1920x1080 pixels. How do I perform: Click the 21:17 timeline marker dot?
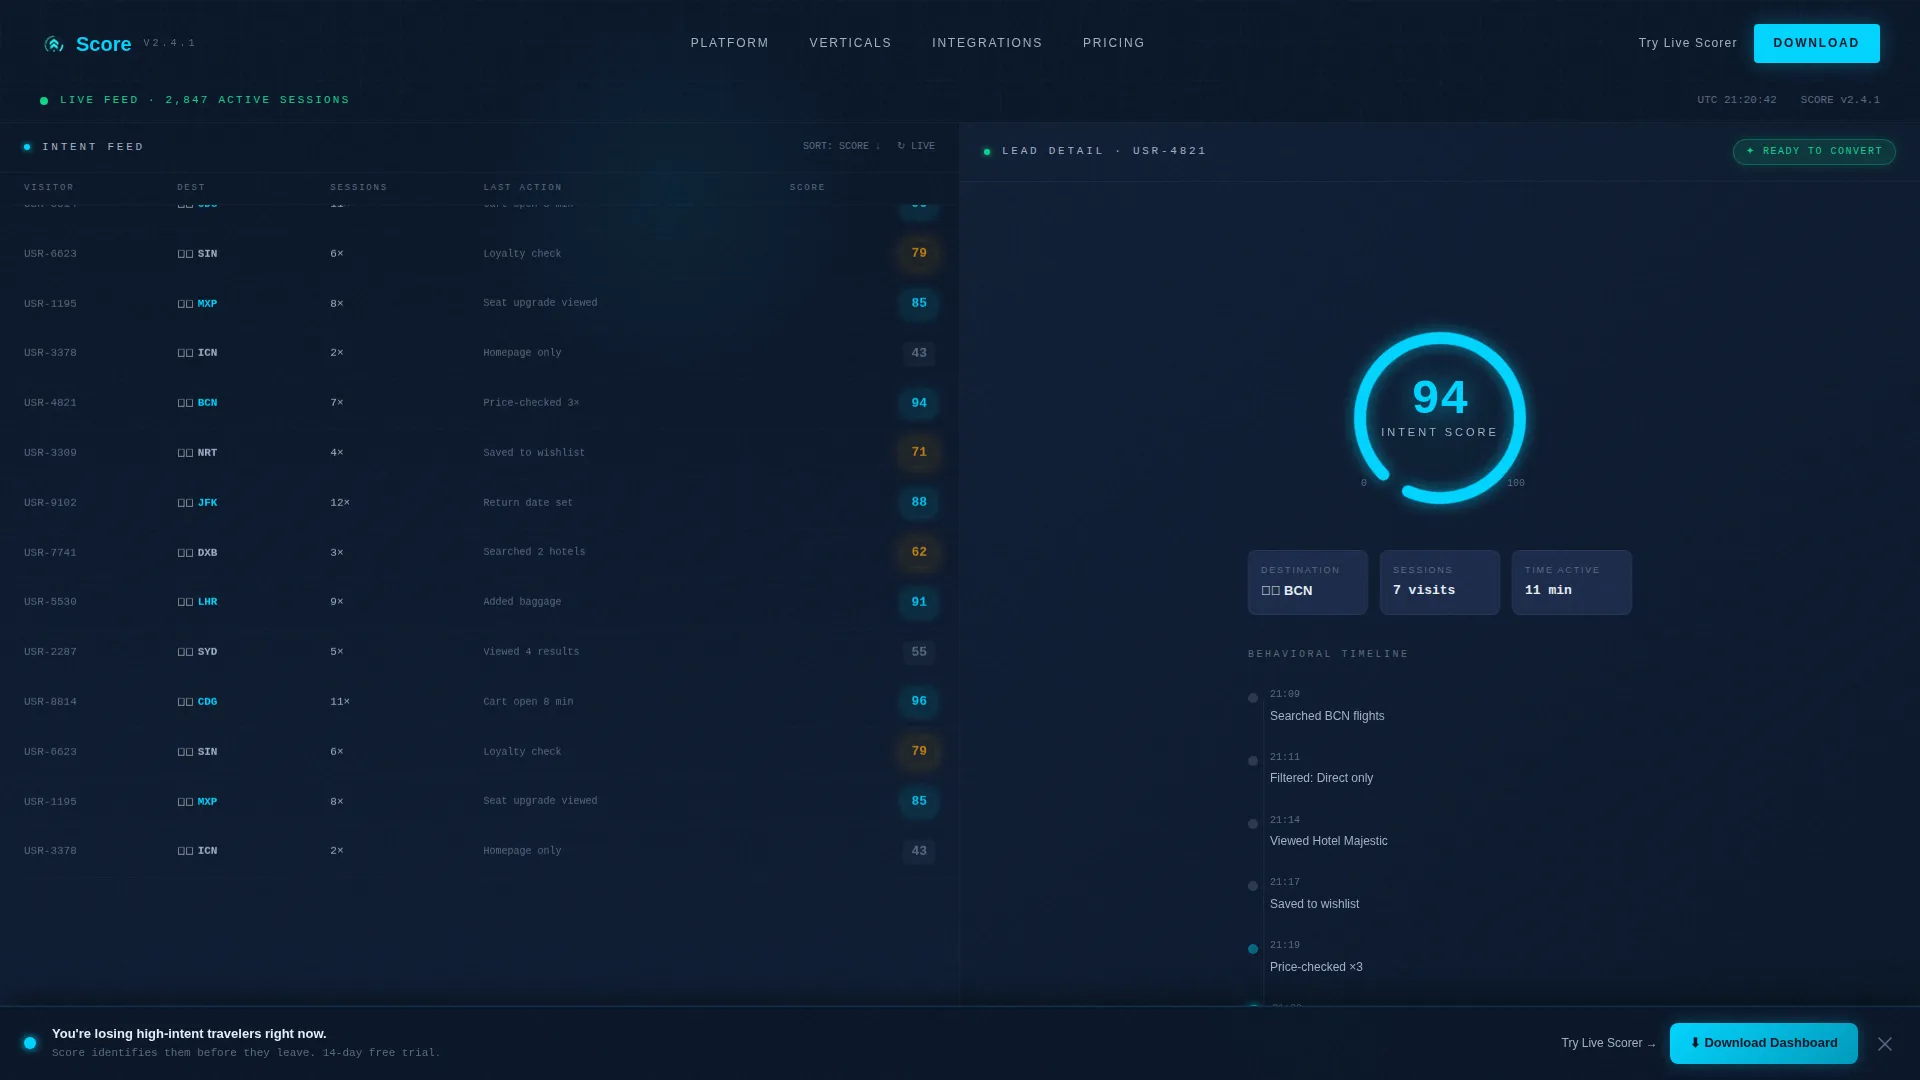click(1253, 886)
